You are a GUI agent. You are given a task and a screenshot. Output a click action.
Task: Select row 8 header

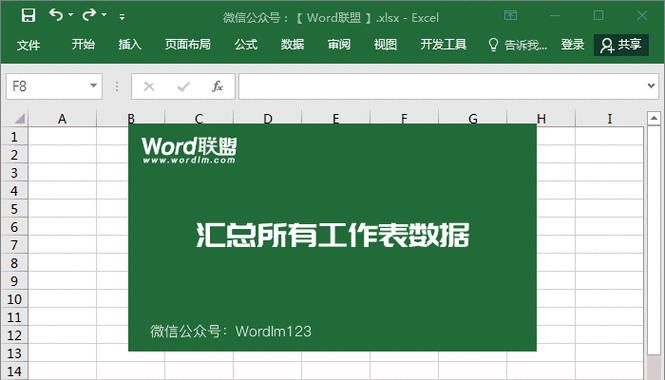tap(14, 263)
